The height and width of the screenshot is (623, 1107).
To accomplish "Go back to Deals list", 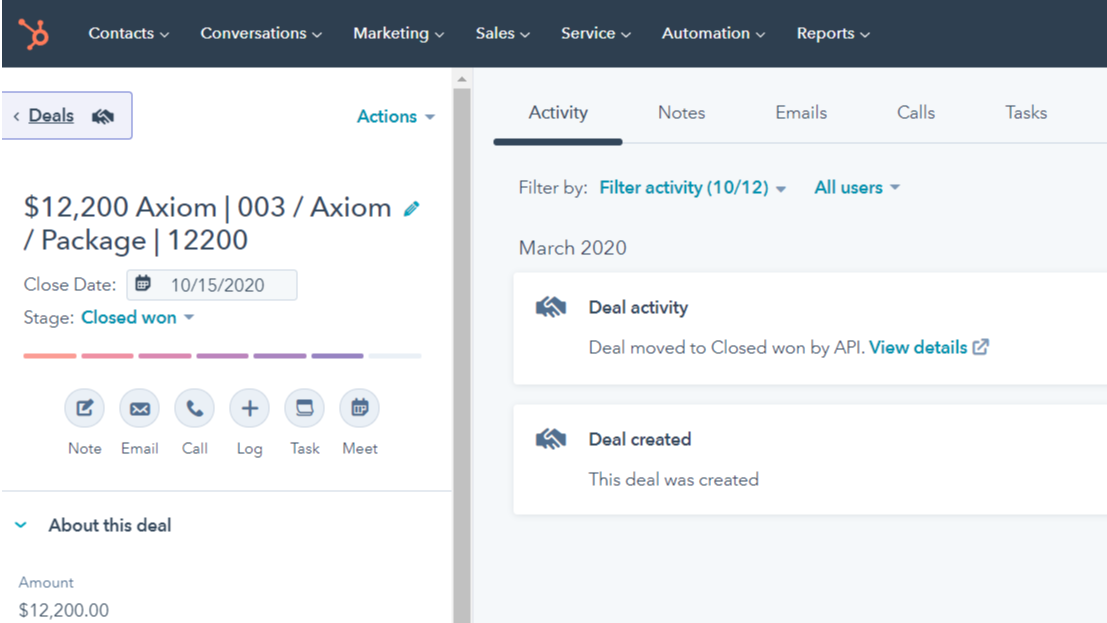I will click(52, 116).
